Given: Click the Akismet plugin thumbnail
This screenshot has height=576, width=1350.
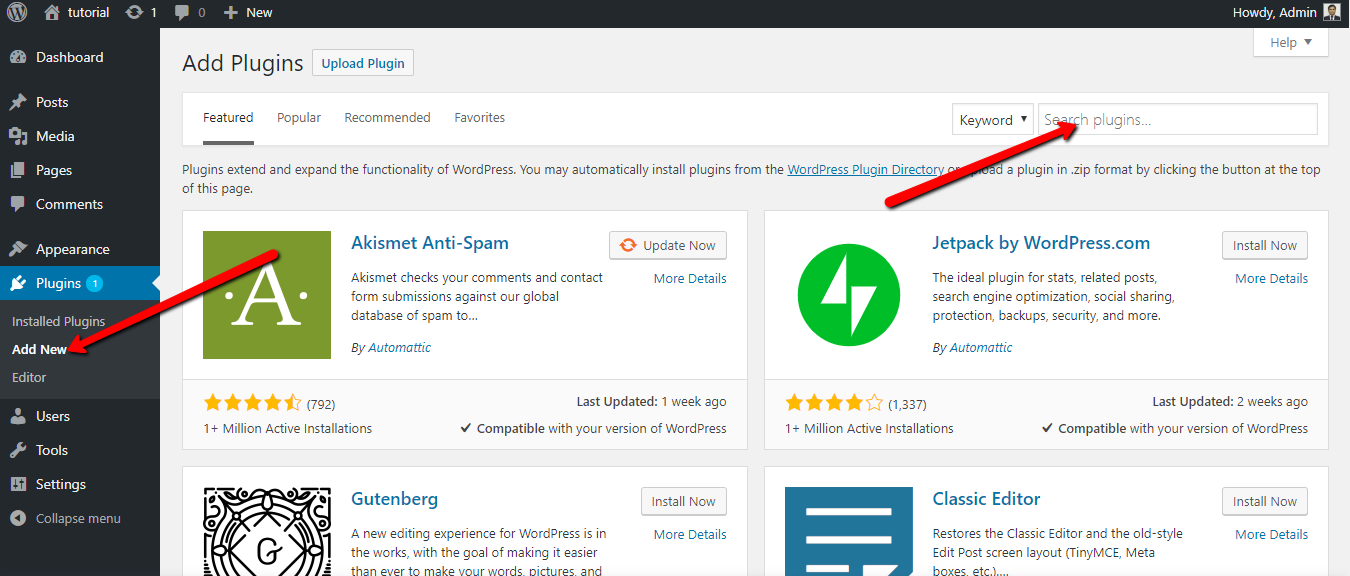Looking at the screenshot, I should (267, 295).
